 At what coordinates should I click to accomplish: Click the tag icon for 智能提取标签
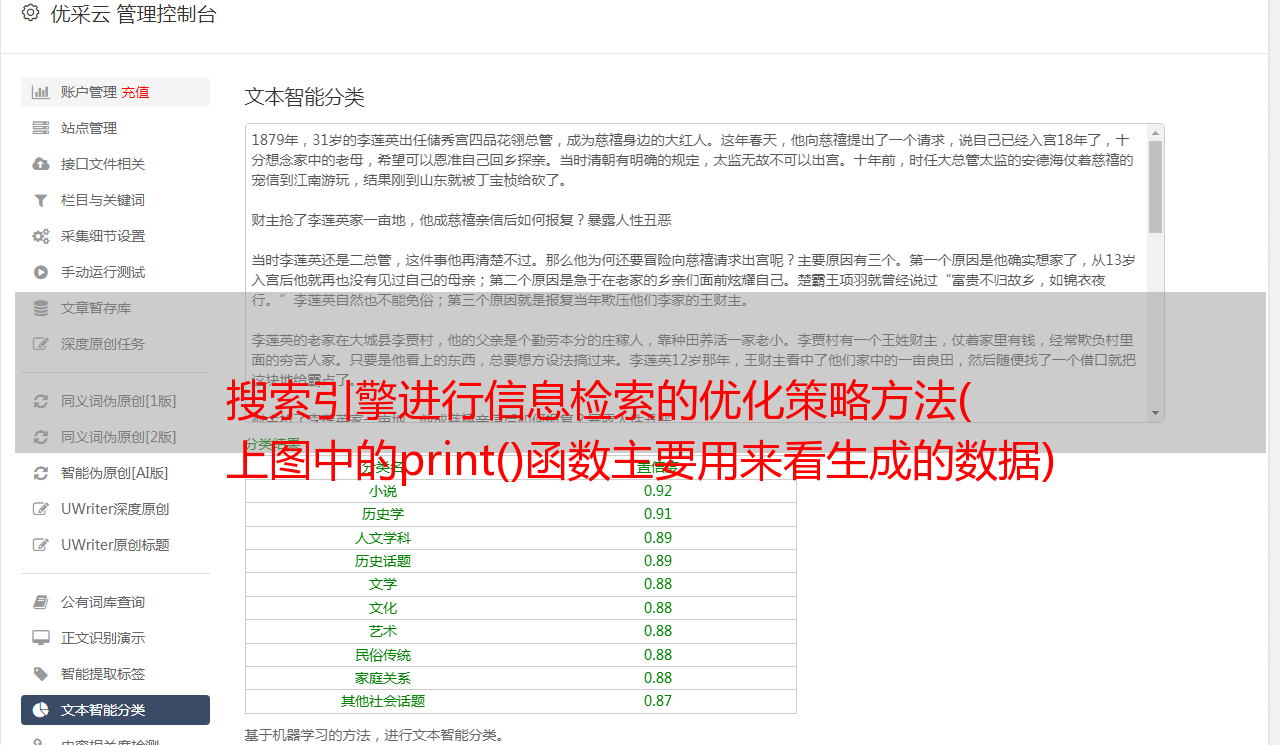click(41, 674)
